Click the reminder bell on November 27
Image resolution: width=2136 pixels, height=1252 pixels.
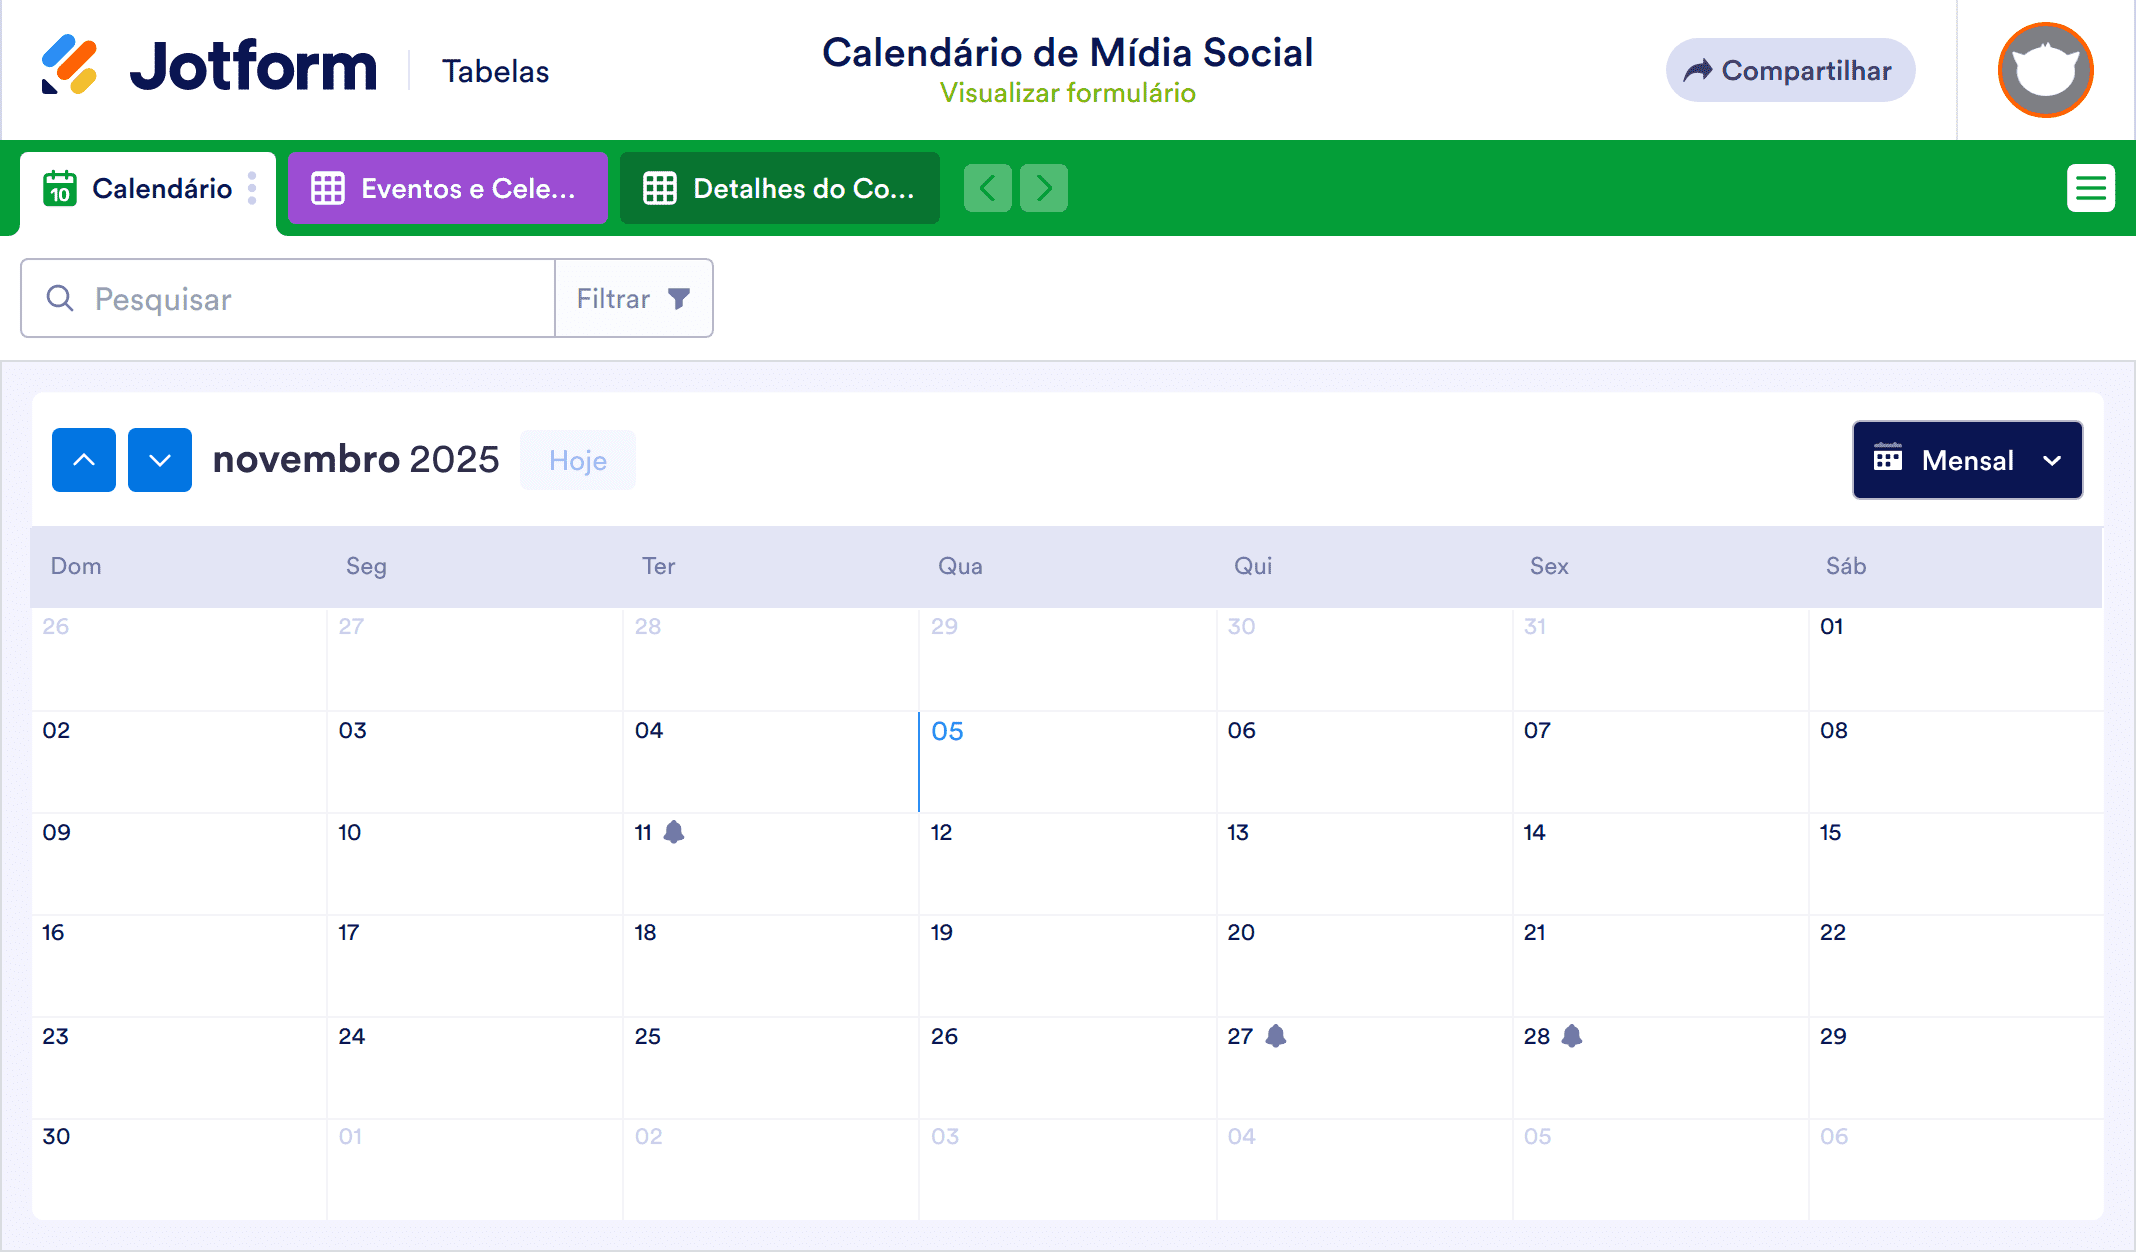click(x=1278, y=1037)
